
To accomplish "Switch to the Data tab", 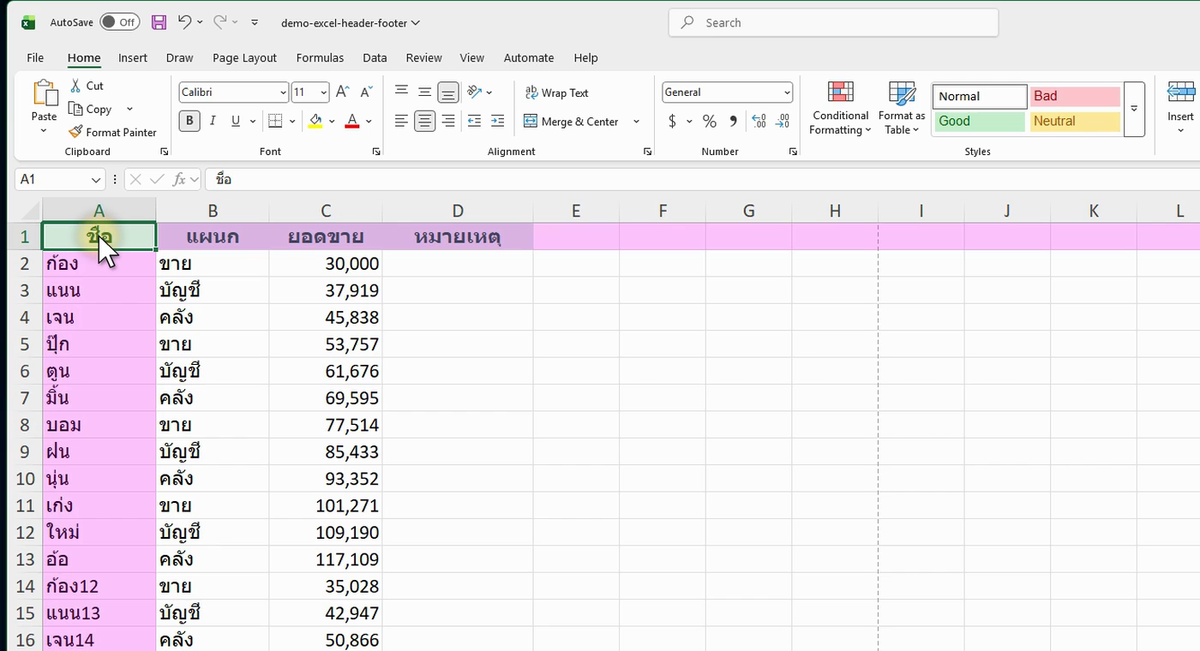I will [375, 58].
